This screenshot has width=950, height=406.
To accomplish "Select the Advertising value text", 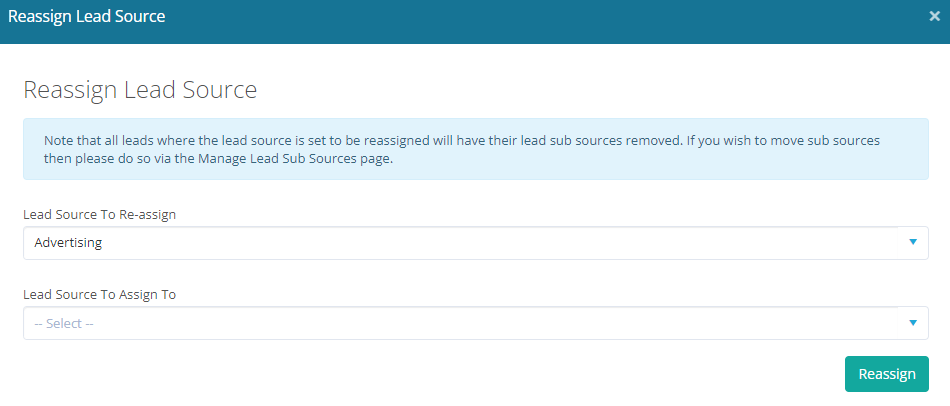I will click(68, 243).
